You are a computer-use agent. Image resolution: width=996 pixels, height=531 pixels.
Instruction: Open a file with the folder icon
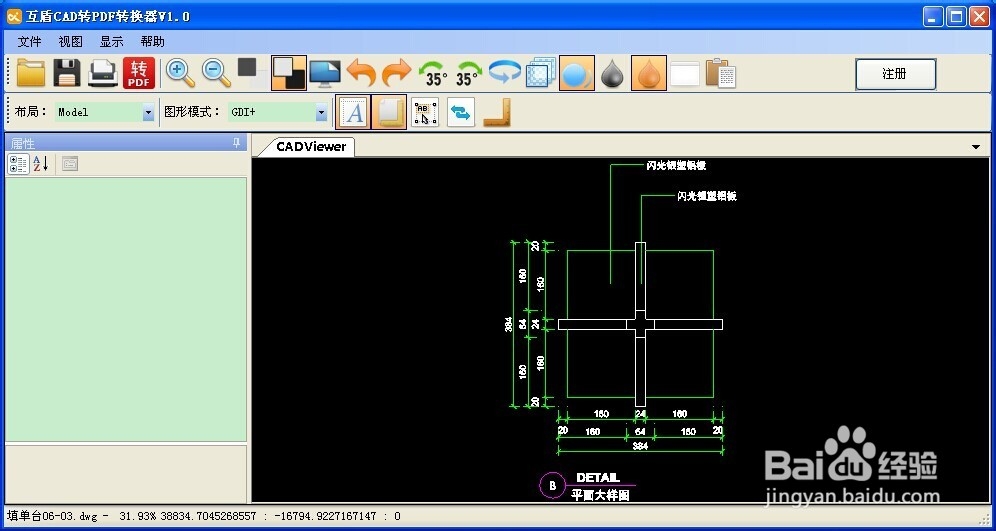click(30, 73)
